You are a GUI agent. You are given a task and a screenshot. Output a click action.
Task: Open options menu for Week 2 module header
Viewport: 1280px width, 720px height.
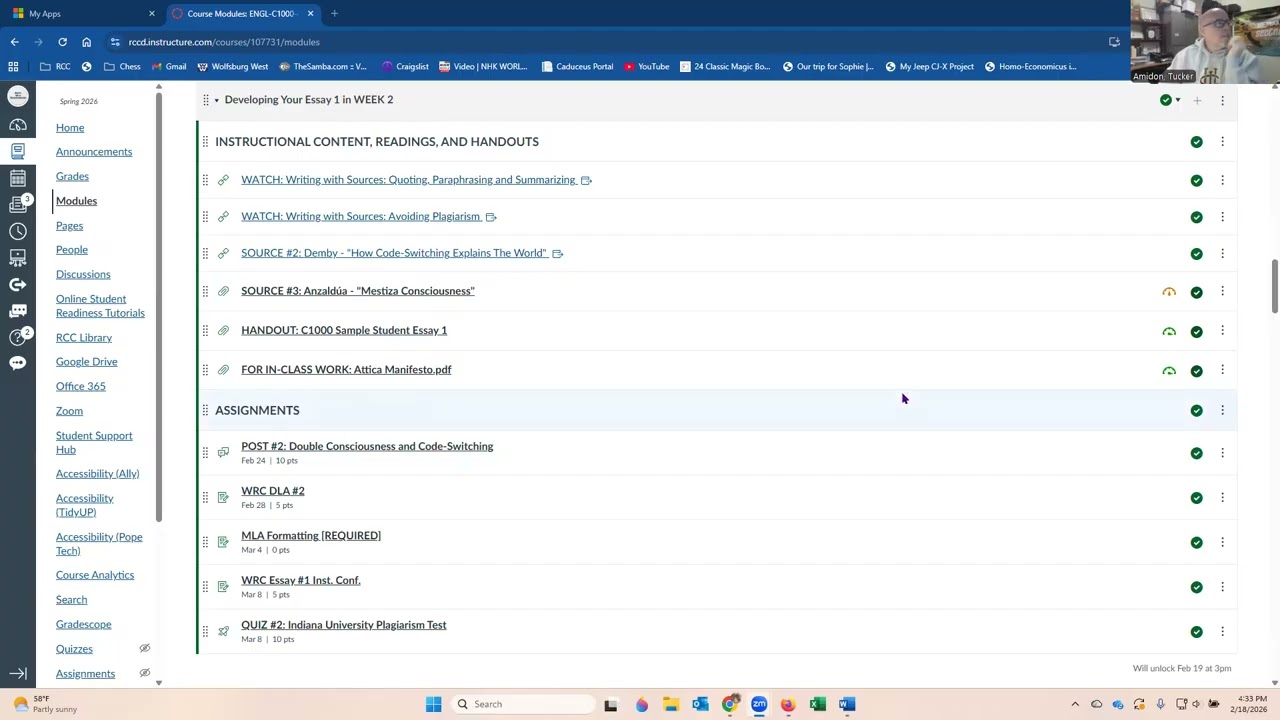[x=1222, y=100]
